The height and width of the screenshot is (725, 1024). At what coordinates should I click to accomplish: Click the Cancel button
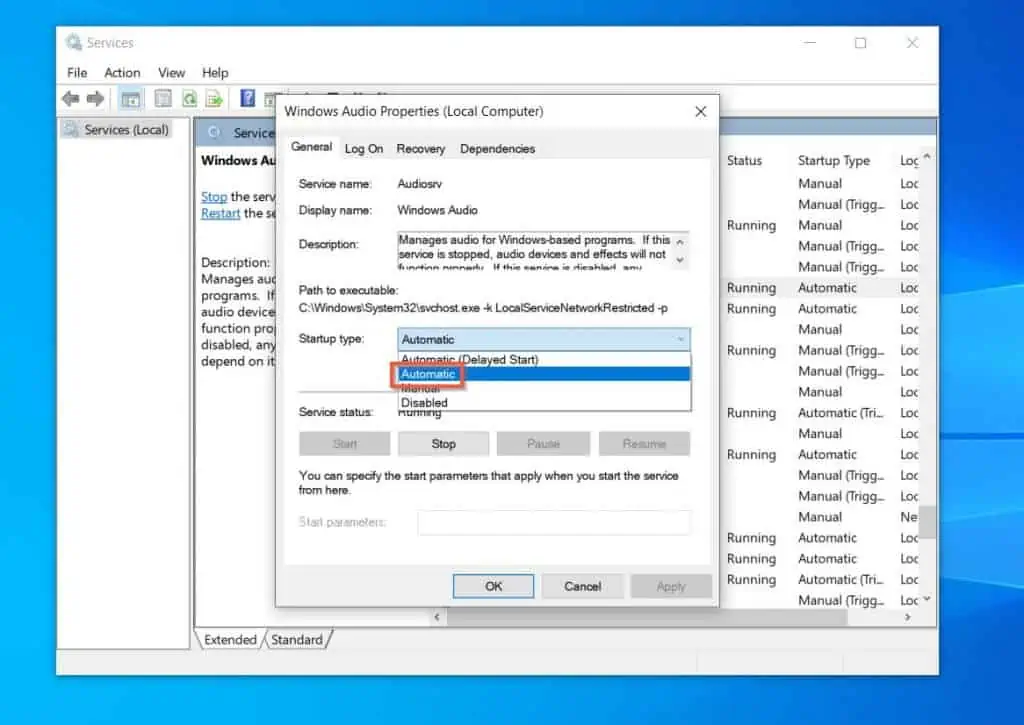tap(583, 586)
